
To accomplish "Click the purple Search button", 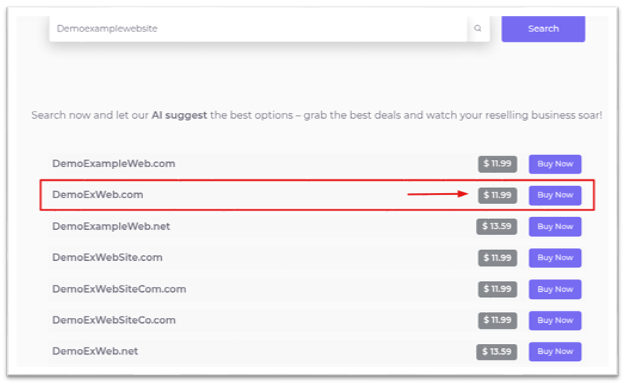I will click(x=543, y=29).
